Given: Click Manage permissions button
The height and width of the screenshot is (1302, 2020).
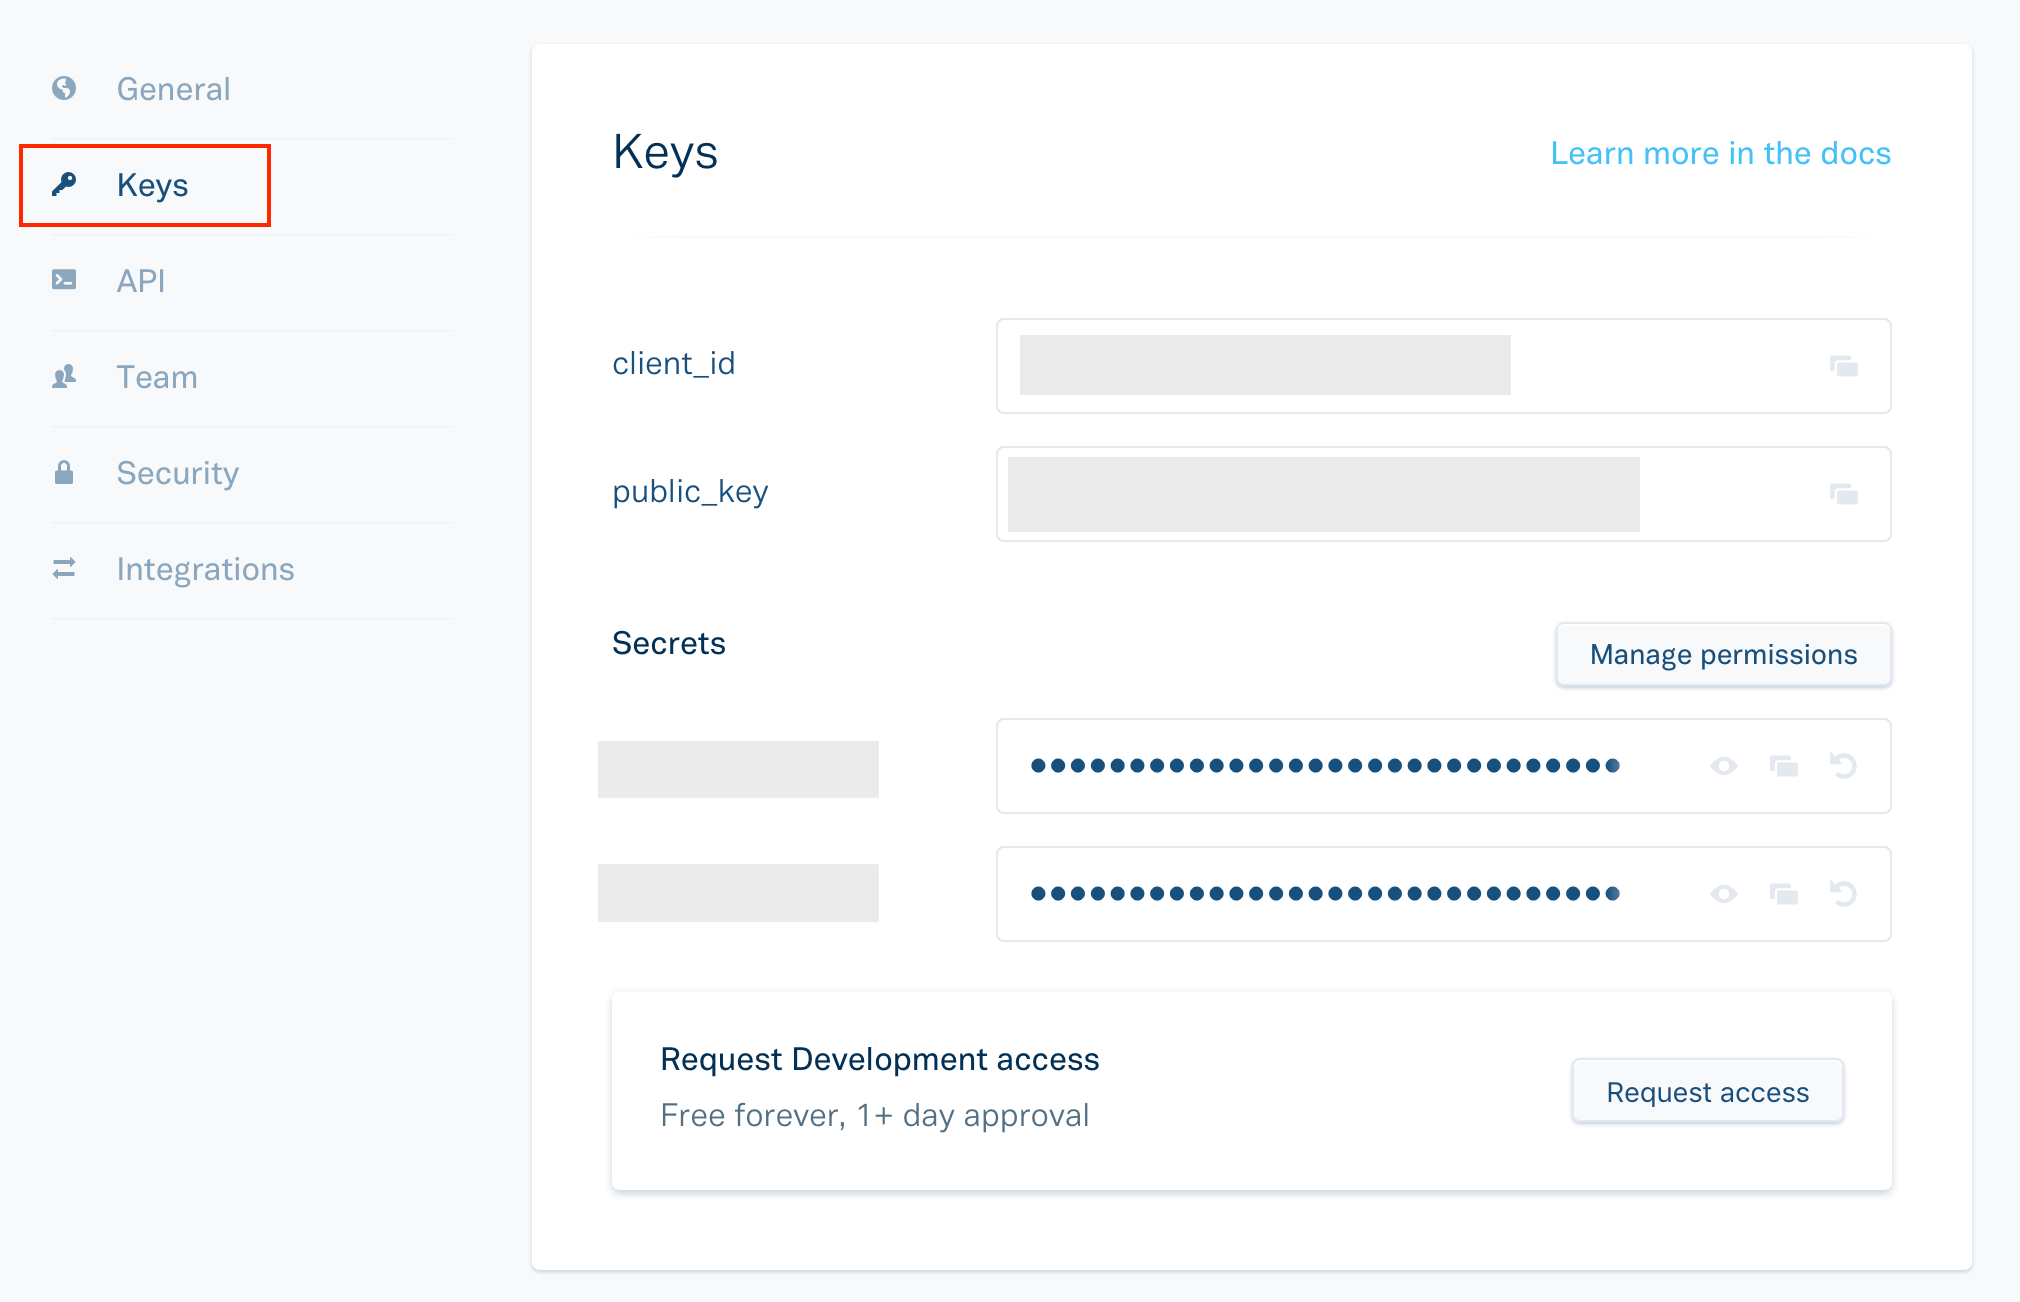Looking at the screenshot, I should point(1723,655).
